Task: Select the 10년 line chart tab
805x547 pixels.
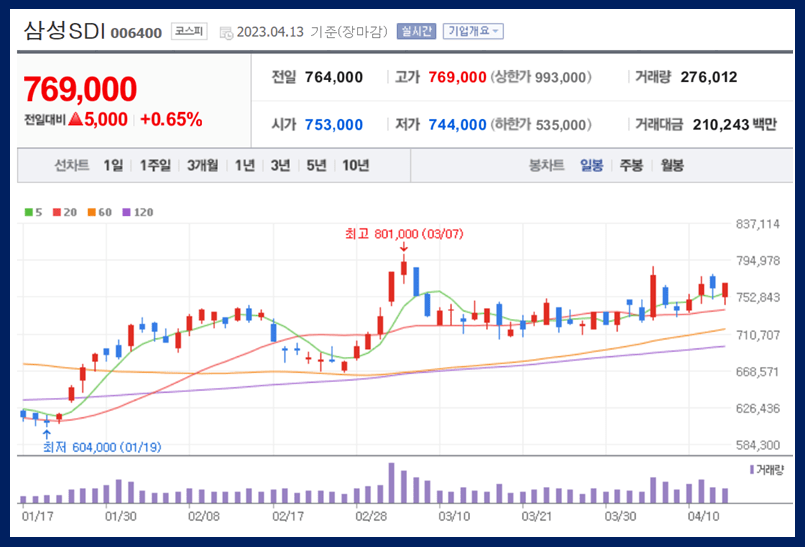Action: (x=356, y=165)
